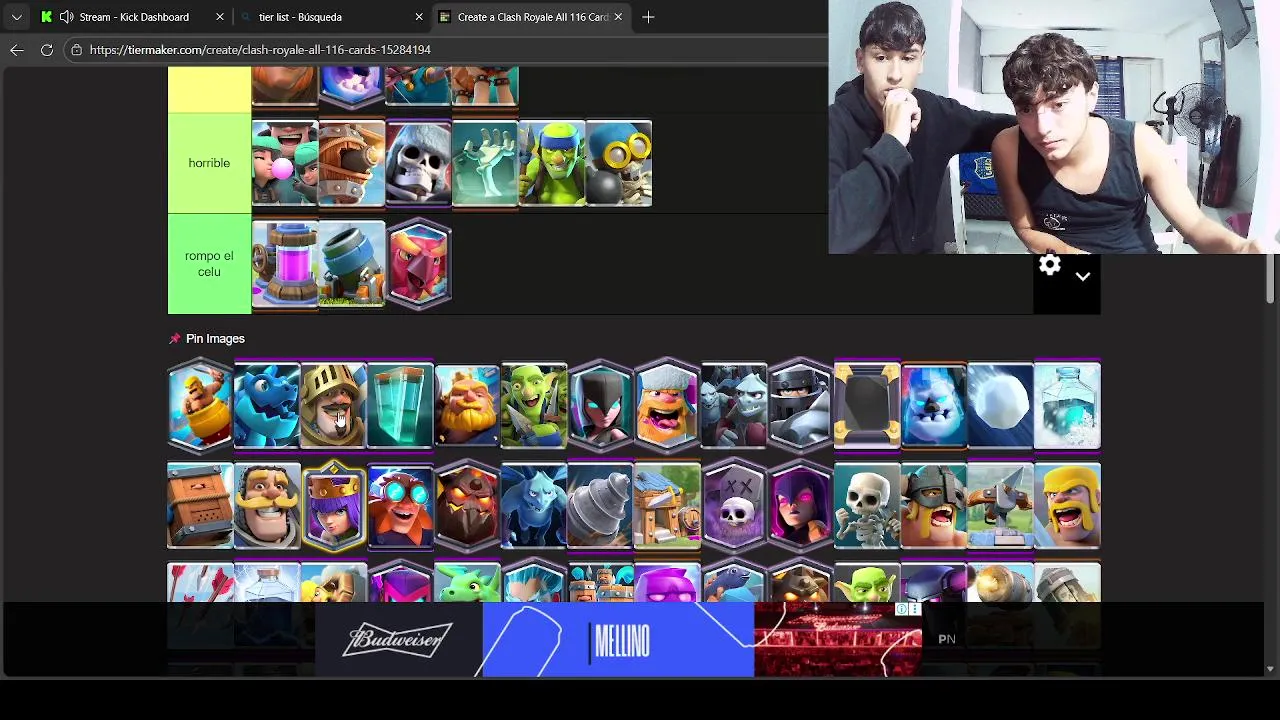Select the blue Minions card
The height and width of the screenshot is (720, 1280).
(534, 506)
